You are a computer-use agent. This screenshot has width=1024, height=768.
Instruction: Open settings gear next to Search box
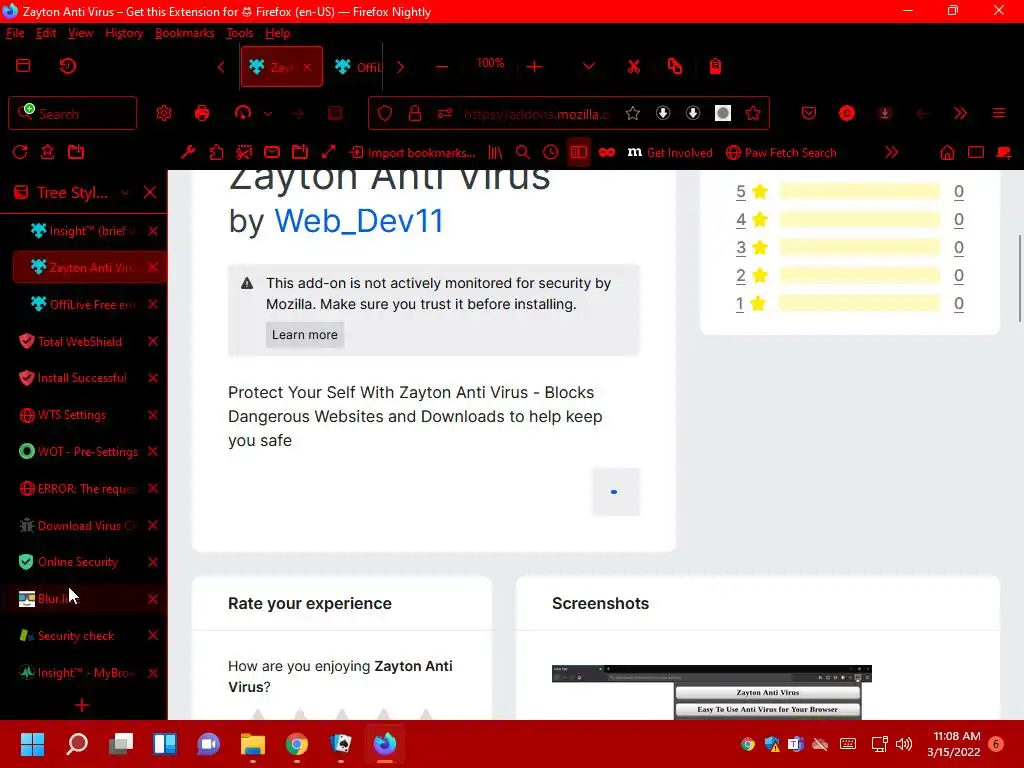tap(163, 114)
